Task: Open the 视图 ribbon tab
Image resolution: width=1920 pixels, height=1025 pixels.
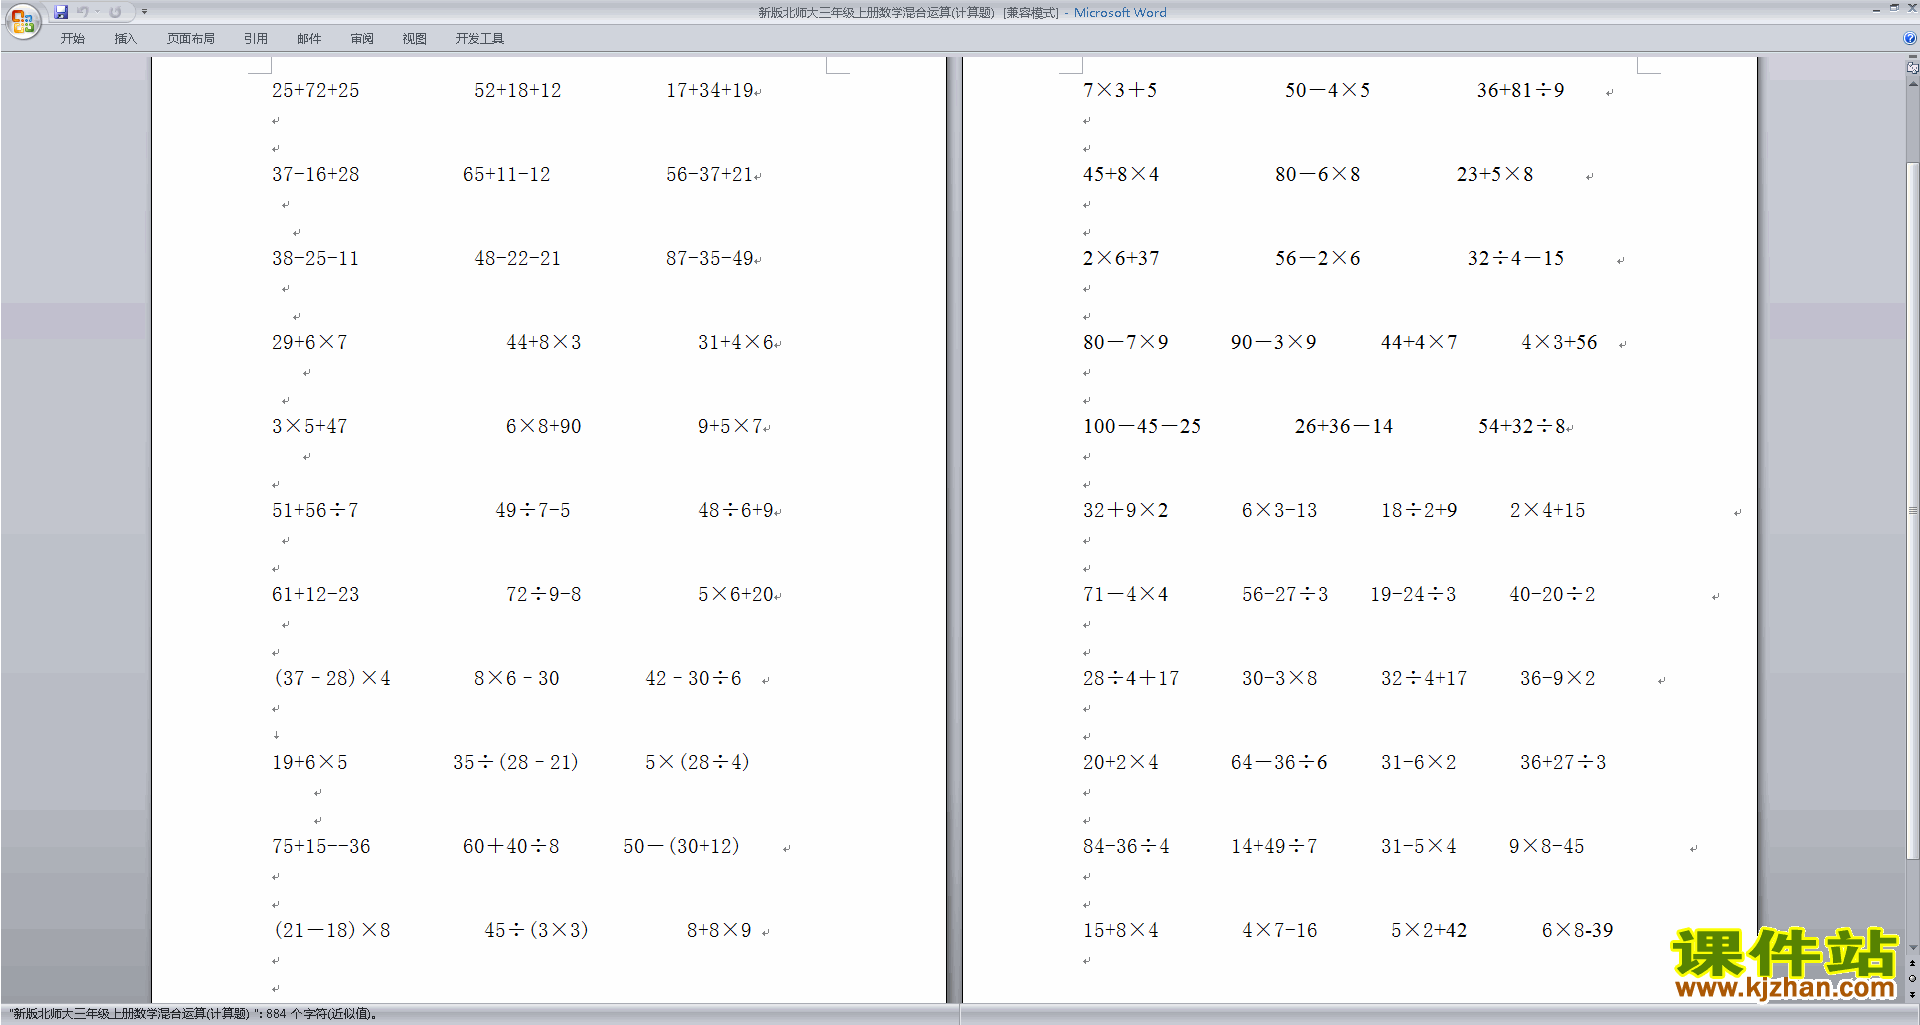Action: tap(414, 38)
